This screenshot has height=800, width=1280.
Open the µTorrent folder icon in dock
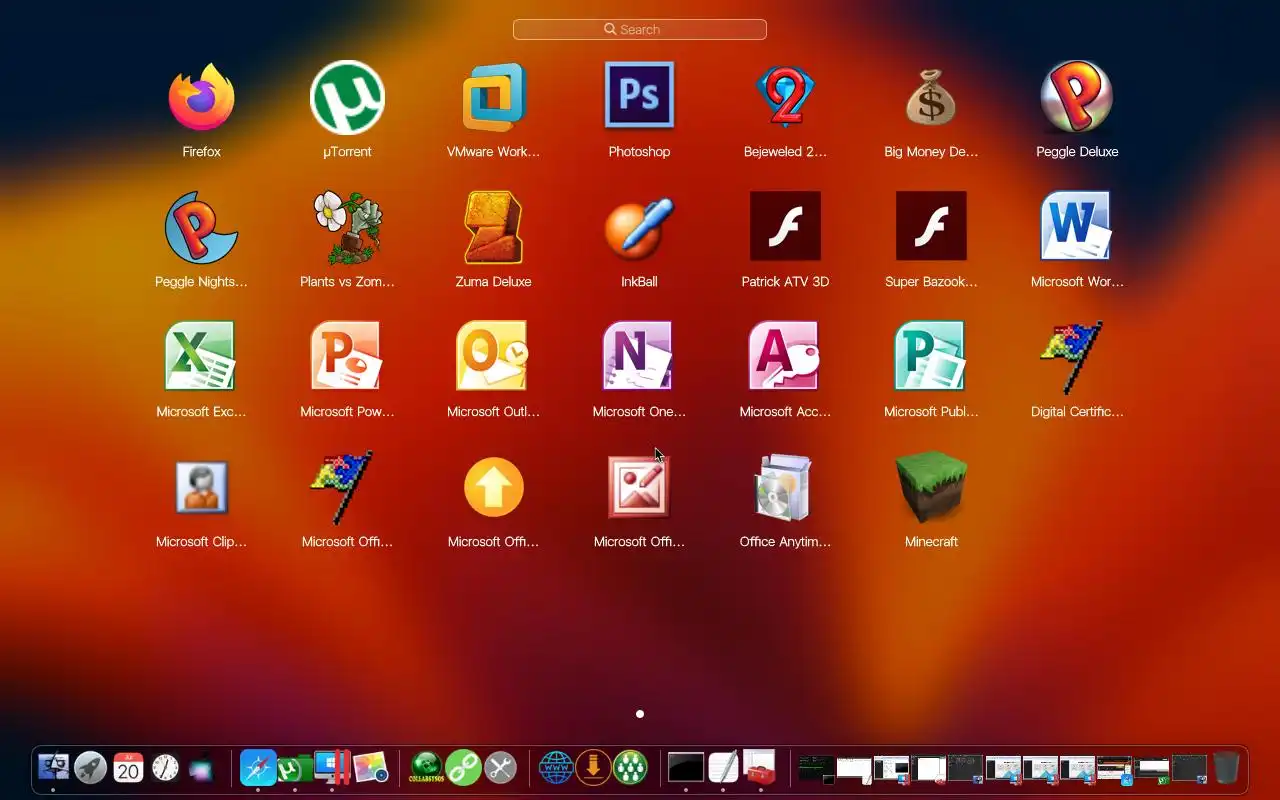click(x=295, y=768)
